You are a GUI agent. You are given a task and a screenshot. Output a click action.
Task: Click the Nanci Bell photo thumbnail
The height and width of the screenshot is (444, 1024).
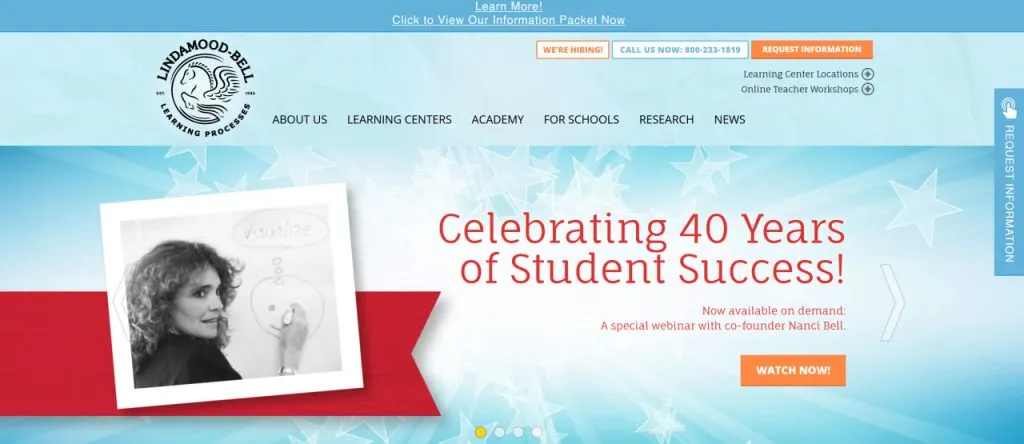[x=231, y=295]
